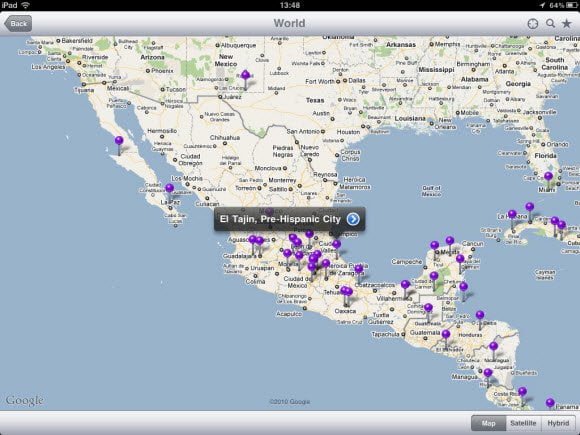Tap the El Tajin callout title
The width and height of the screenshot is (580, 435).
coord(280,219)
